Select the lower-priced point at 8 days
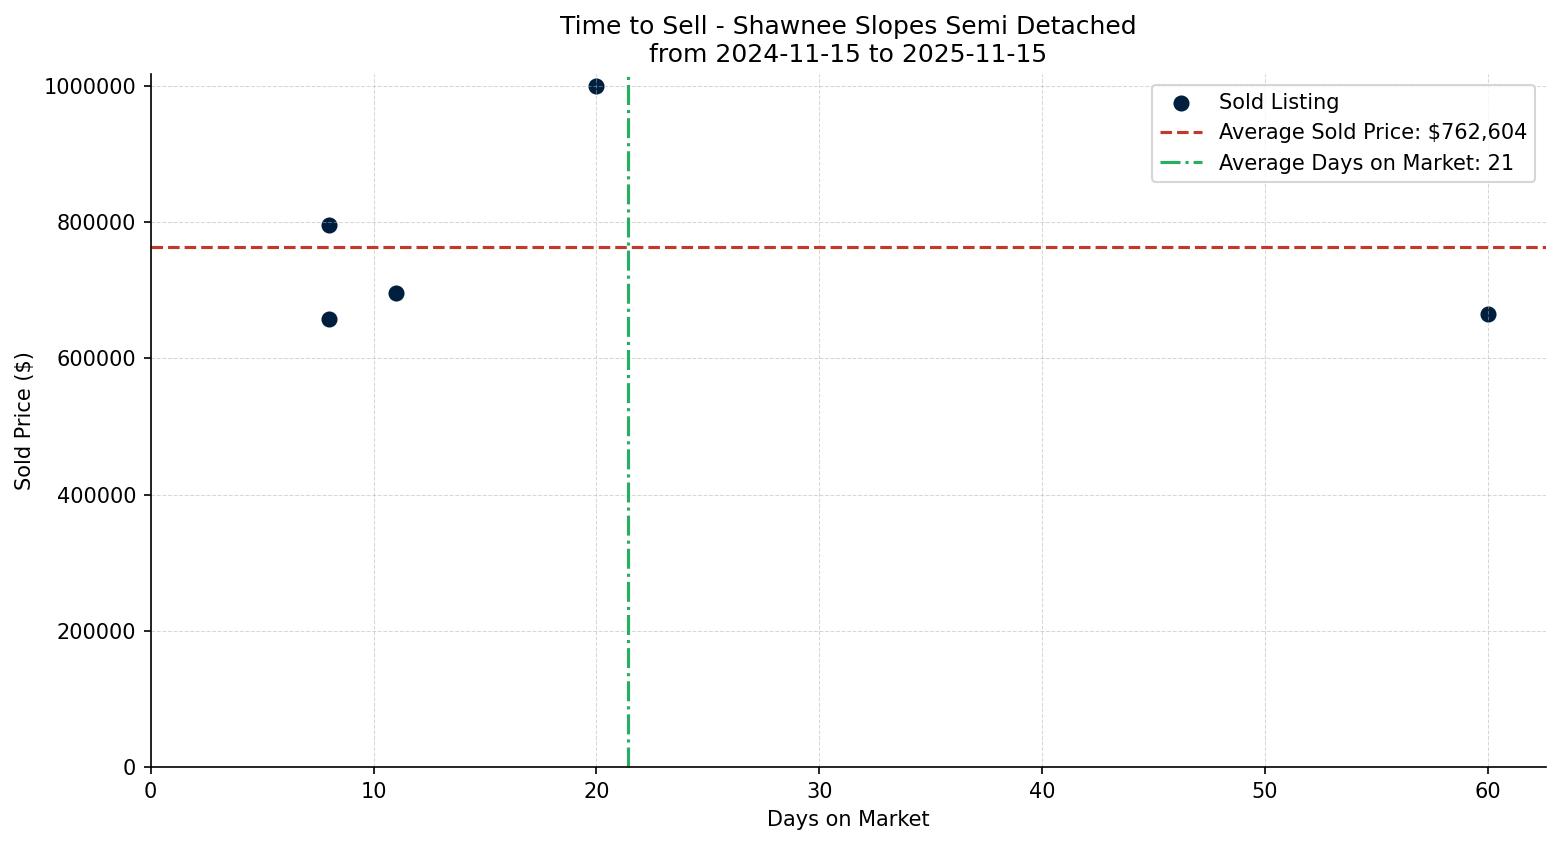The height and width of the screenshot is (845, 1560). [x=329, y=319]
